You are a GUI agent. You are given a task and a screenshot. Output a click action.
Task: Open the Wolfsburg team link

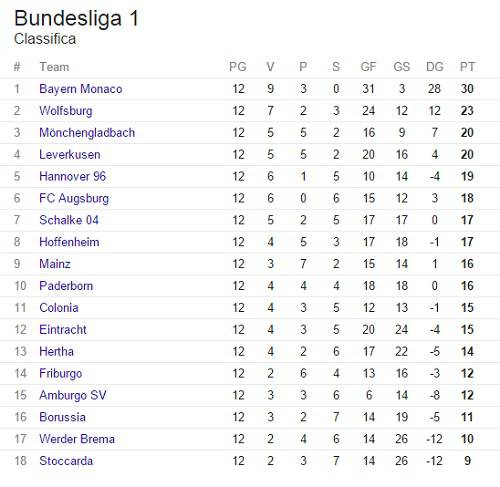[66, 111]
